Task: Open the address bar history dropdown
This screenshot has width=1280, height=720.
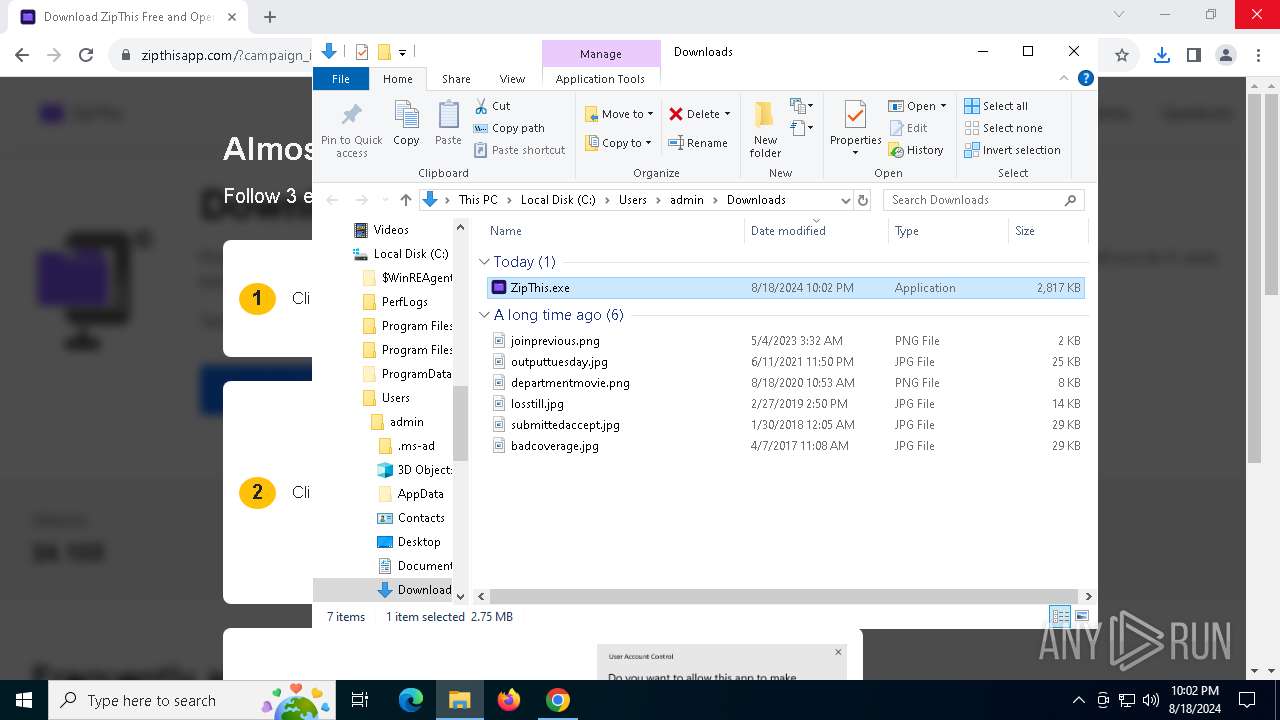Action: (845, 200)
